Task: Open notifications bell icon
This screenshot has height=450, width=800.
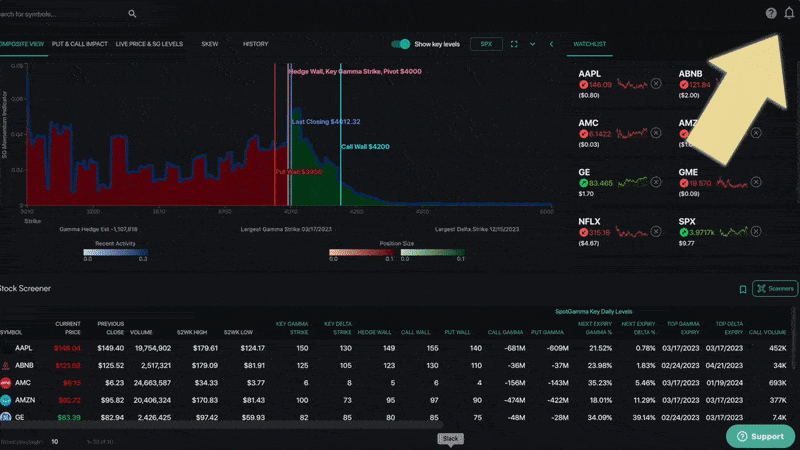Action: (x=789, y=13)
